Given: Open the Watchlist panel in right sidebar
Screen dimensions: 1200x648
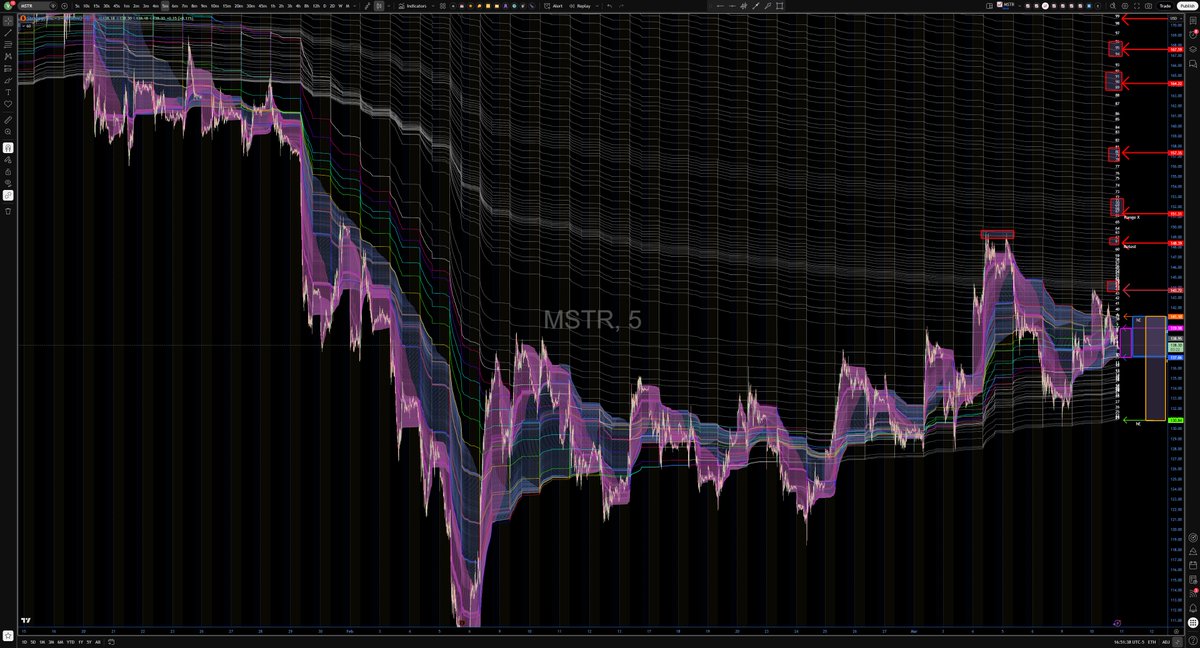Looking at the screenshot, I should [x=1193, y=20].
